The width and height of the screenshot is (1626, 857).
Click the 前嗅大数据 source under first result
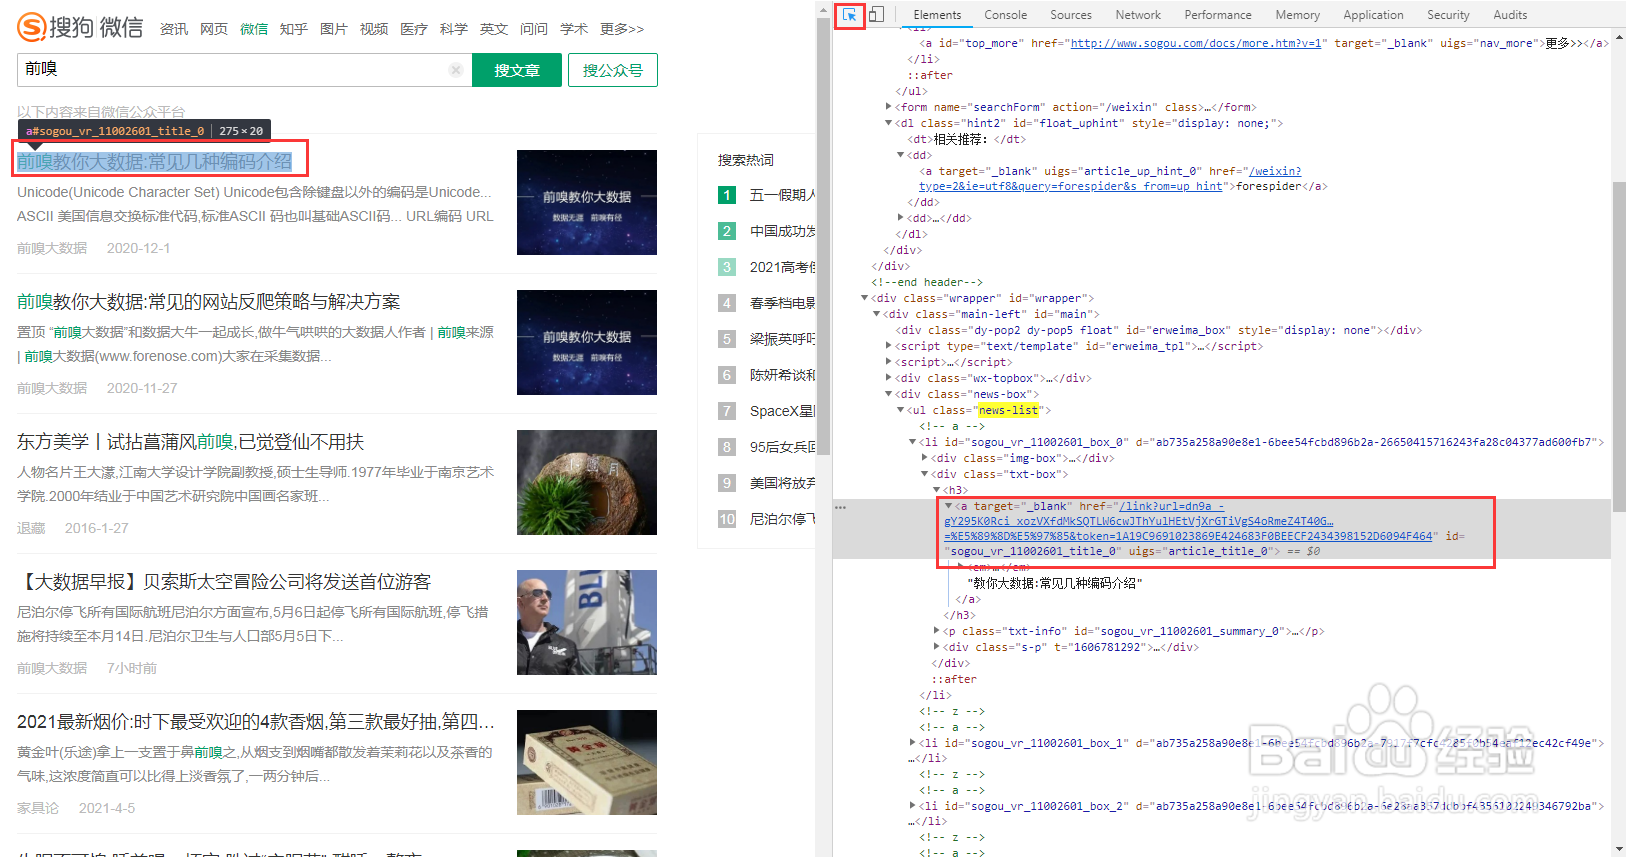click(52, 248)
